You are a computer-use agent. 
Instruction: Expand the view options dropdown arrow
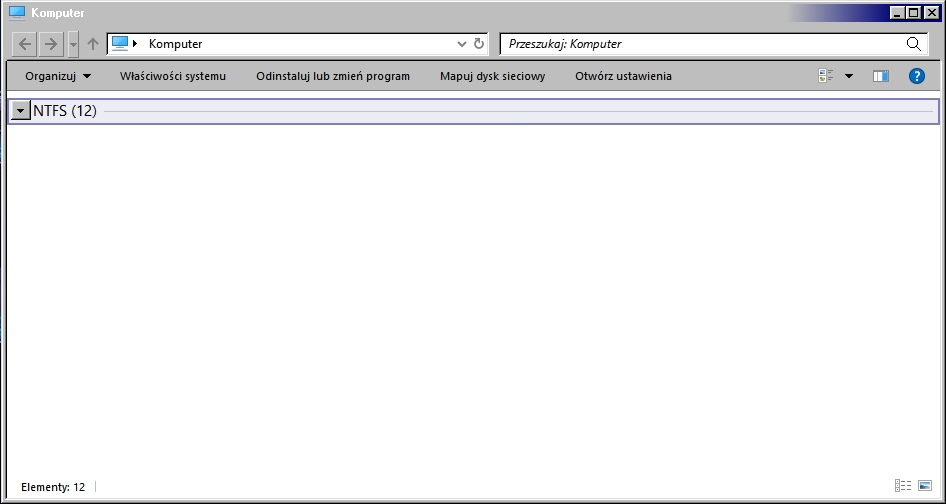pyautogui.click(x=849, y=76)
